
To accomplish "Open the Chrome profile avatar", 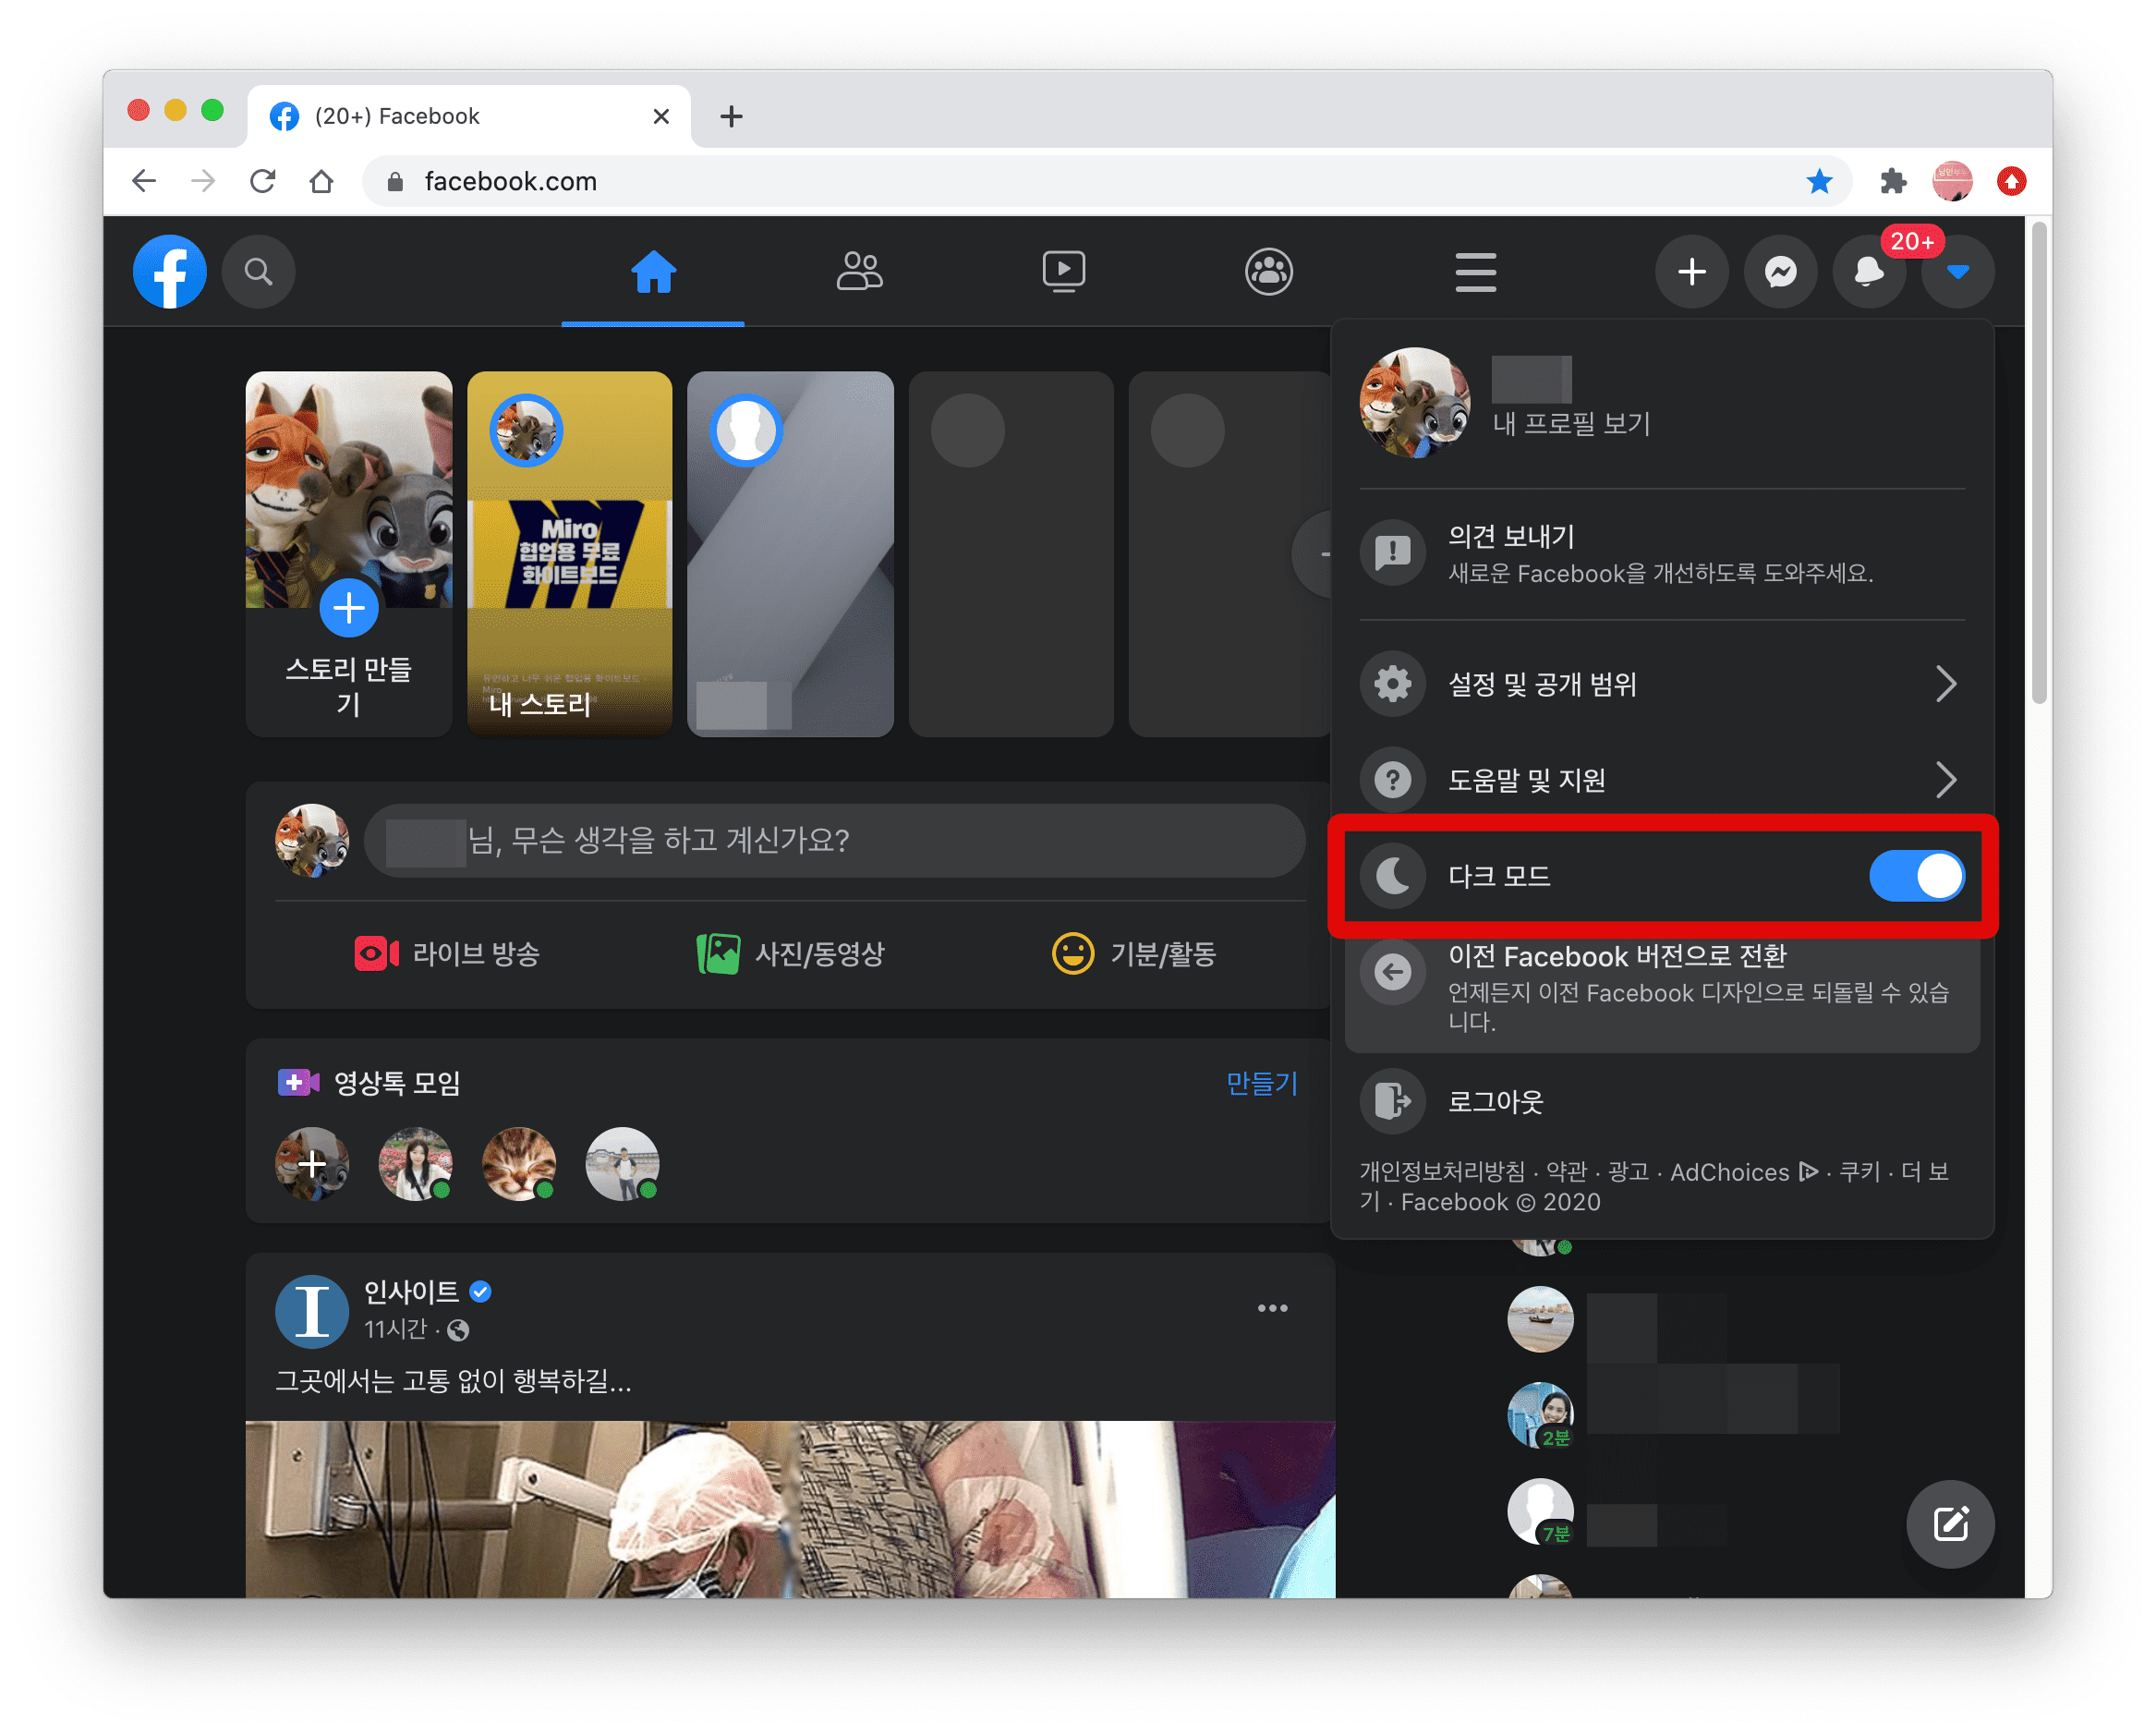I will click(1952, 181).
